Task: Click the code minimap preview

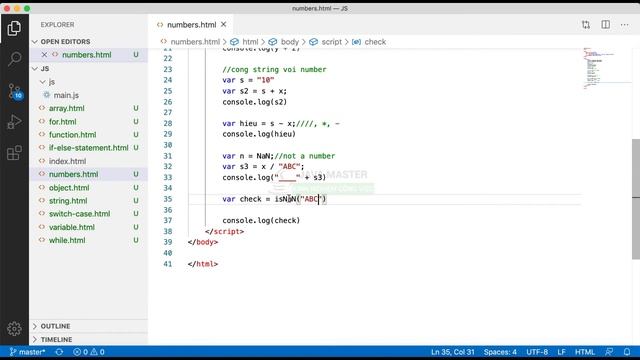Action: [606, 69]
